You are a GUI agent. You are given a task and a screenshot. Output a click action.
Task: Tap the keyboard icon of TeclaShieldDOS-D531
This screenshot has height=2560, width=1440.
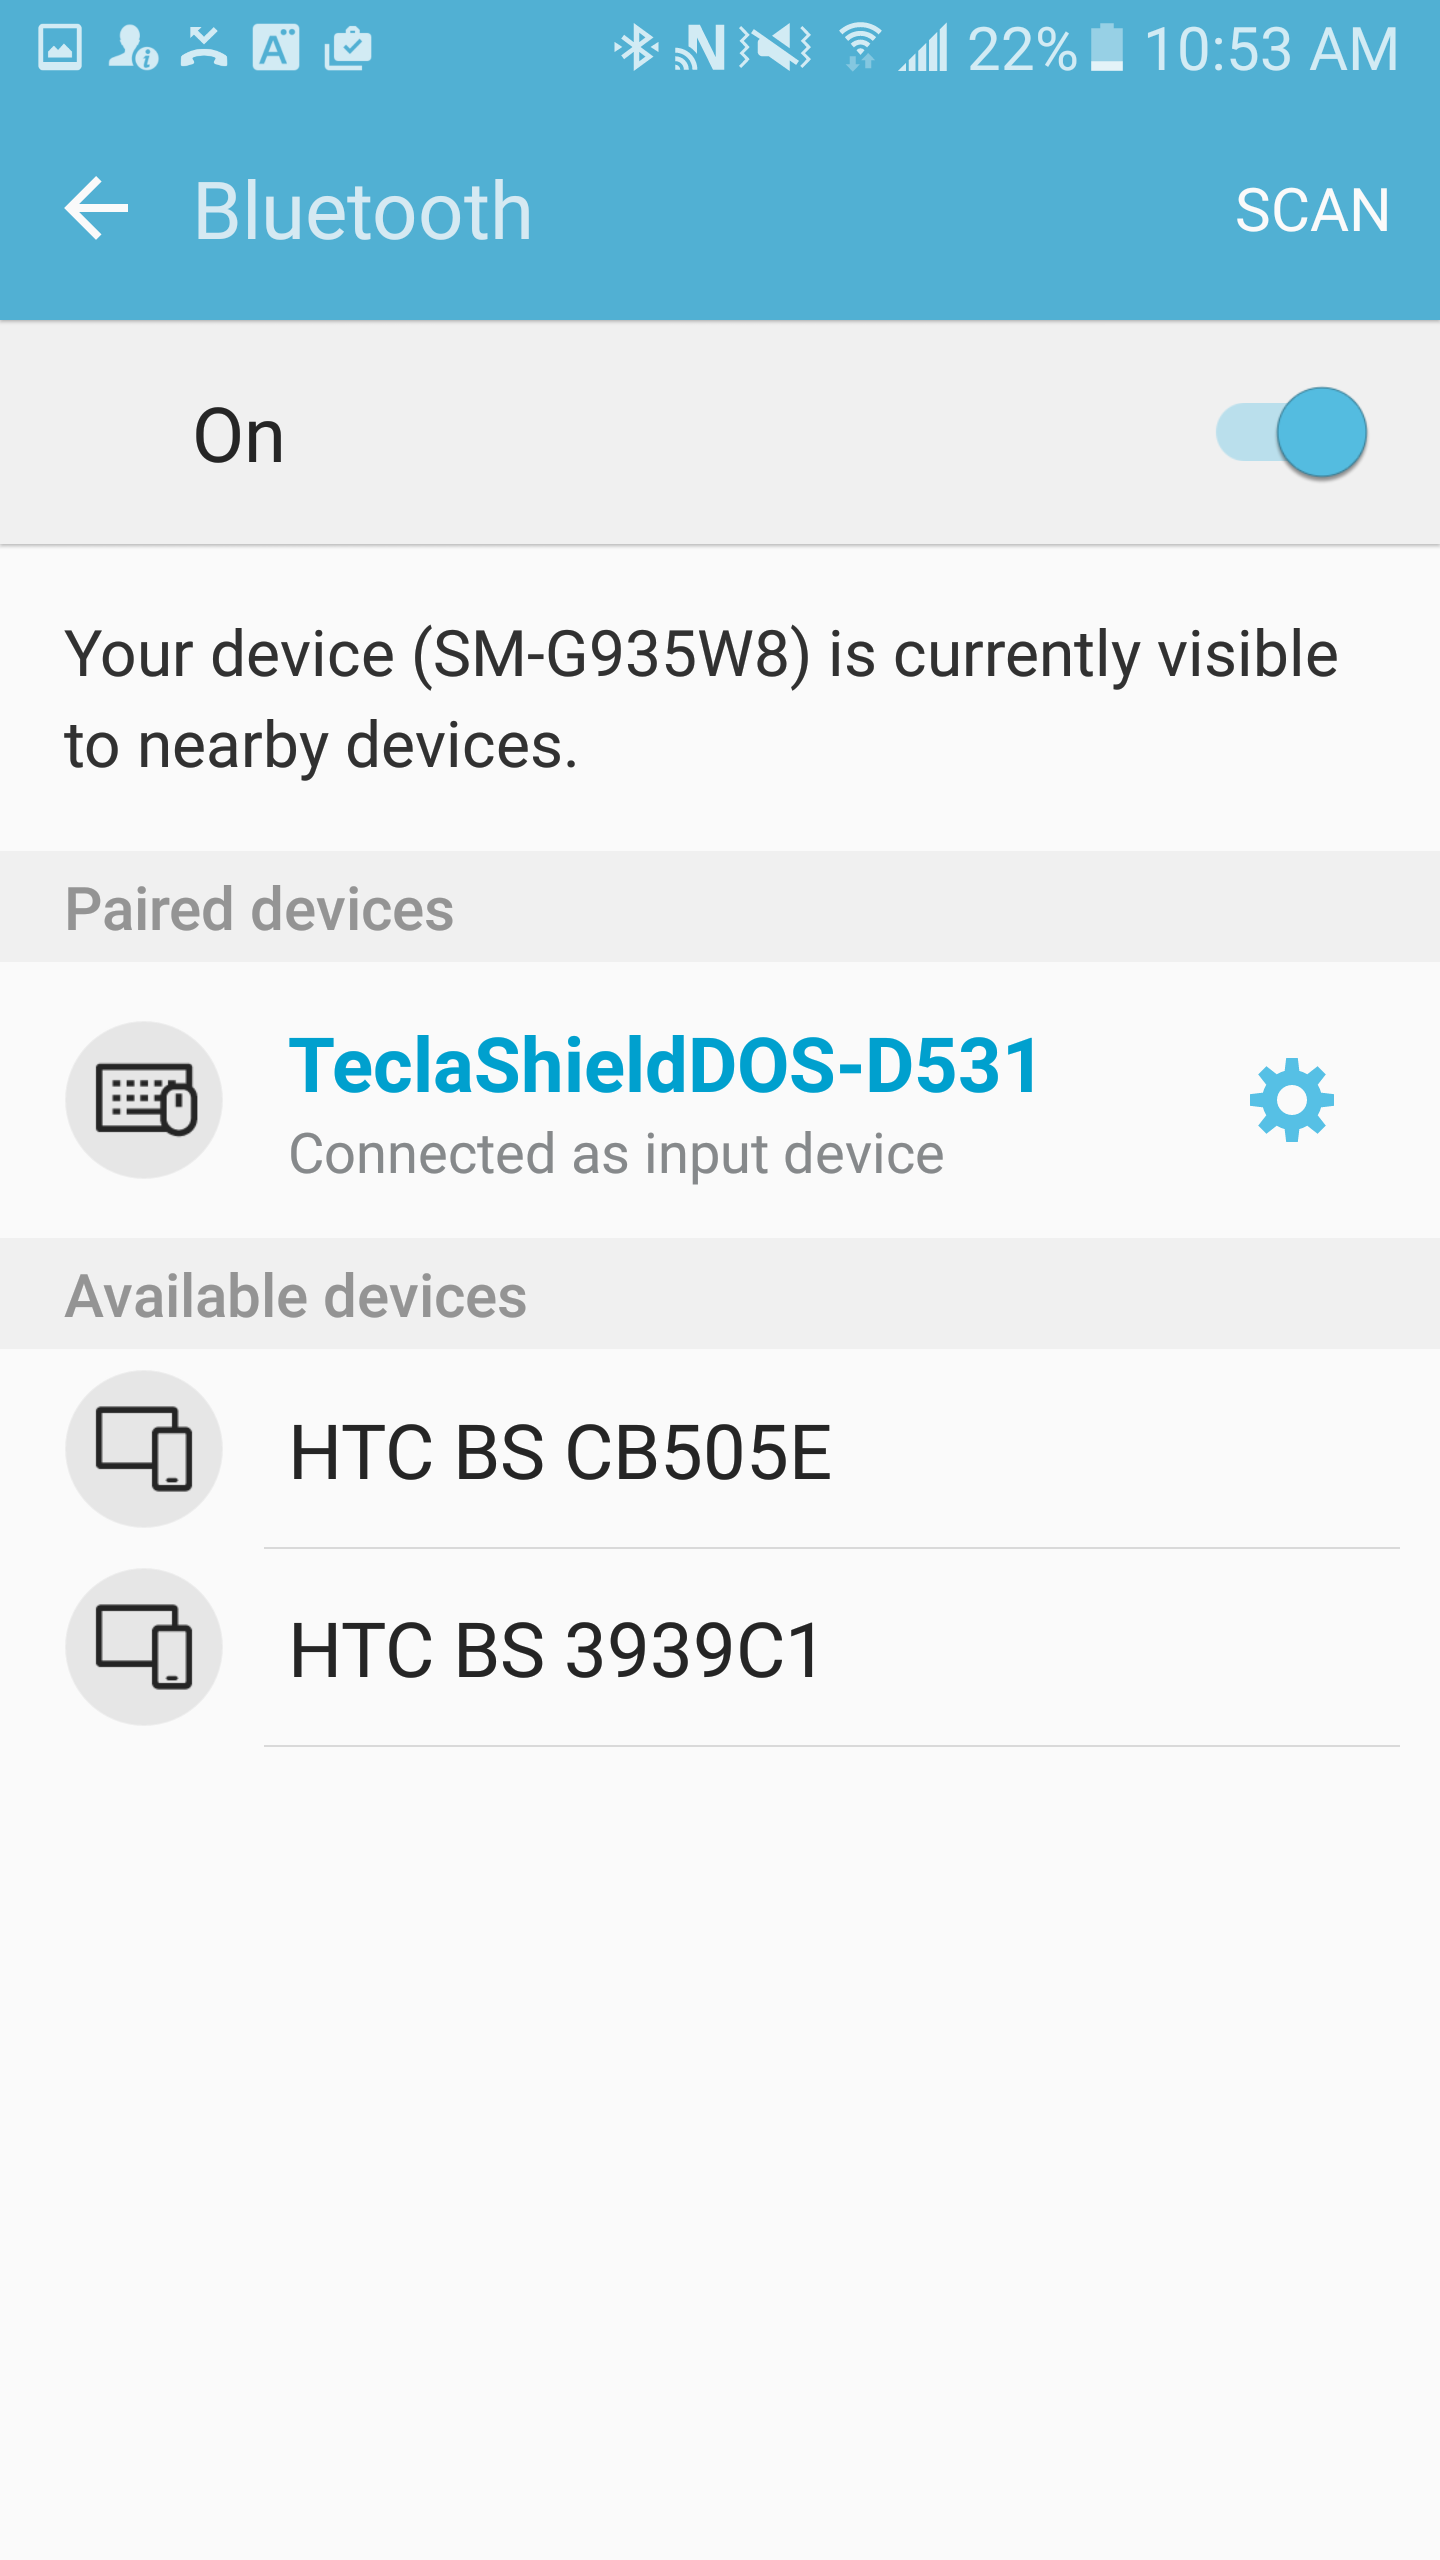[x=144, y=1100]
